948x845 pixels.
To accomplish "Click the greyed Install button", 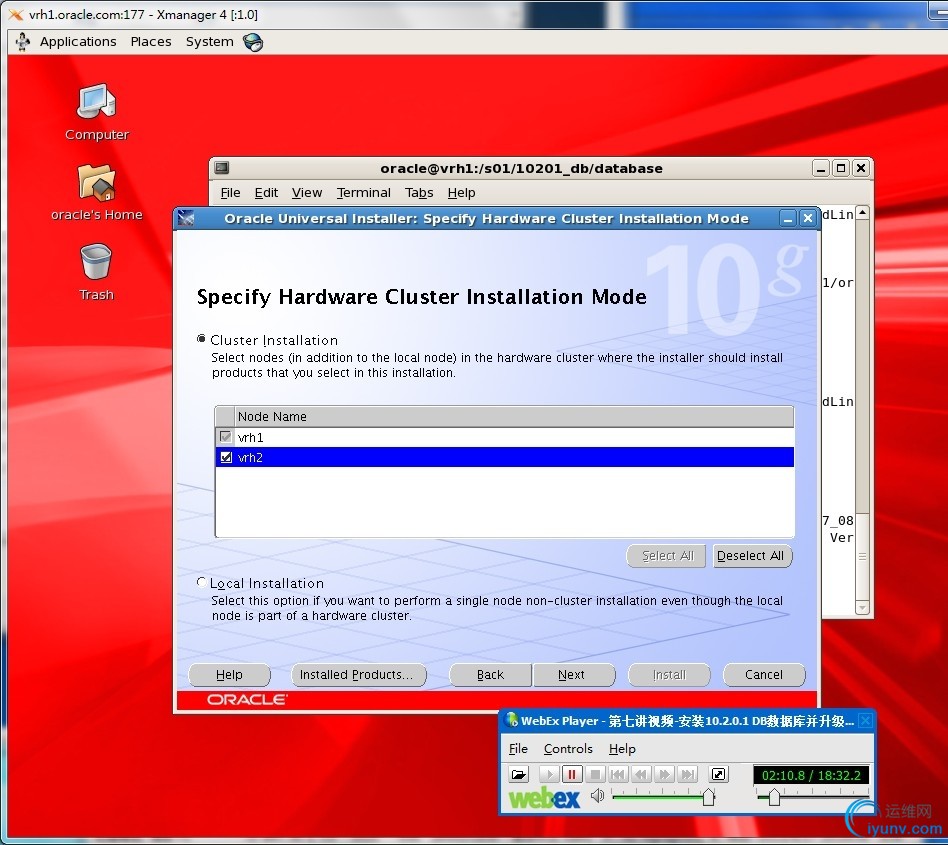I will (669, 675).
